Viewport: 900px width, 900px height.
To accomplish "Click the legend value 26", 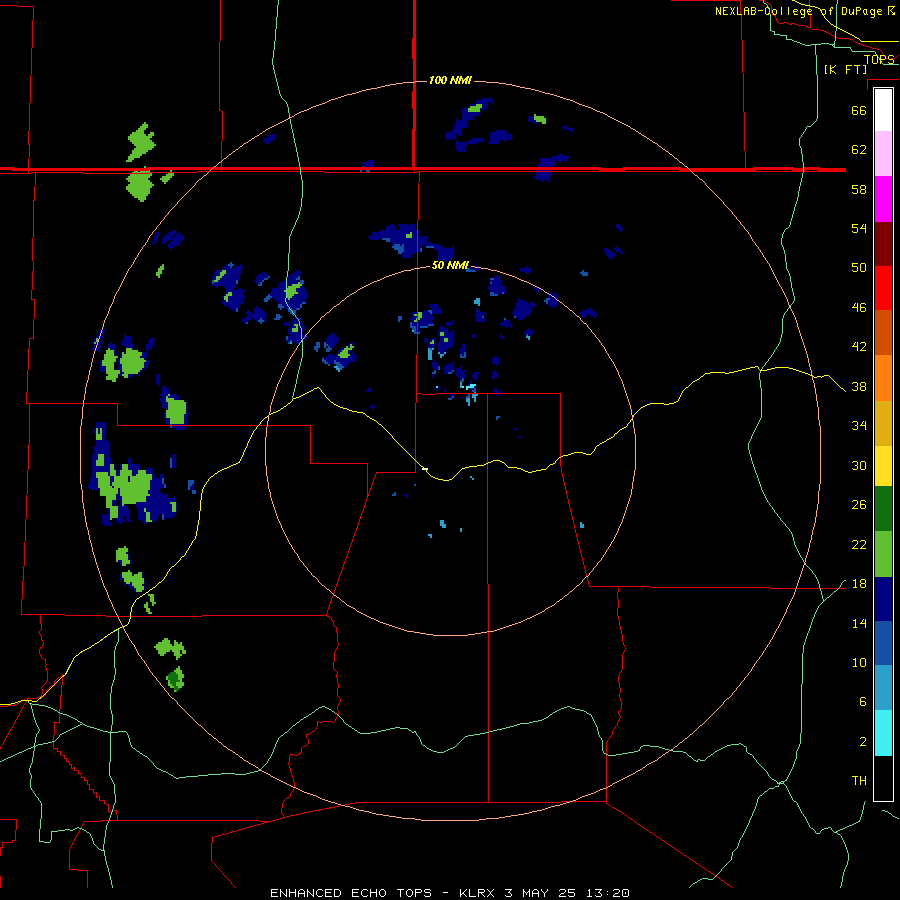I will pyautogui.click(x=859, y=505).
